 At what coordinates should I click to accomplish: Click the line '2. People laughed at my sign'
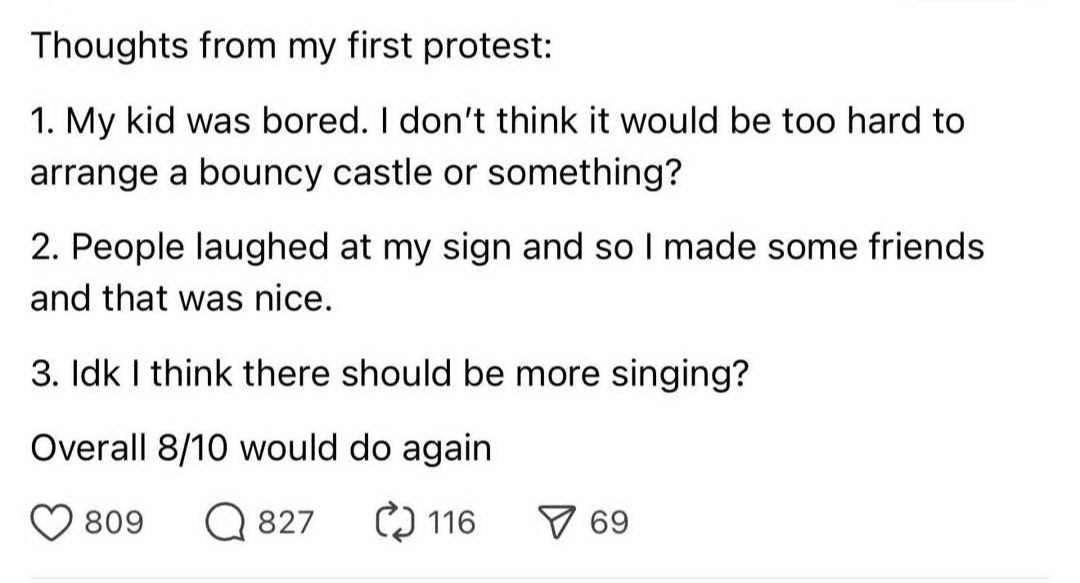pos(507,247)
